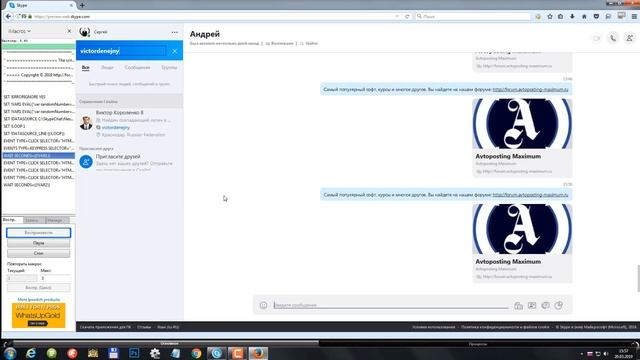Click into the victordenejny search box

122,51
